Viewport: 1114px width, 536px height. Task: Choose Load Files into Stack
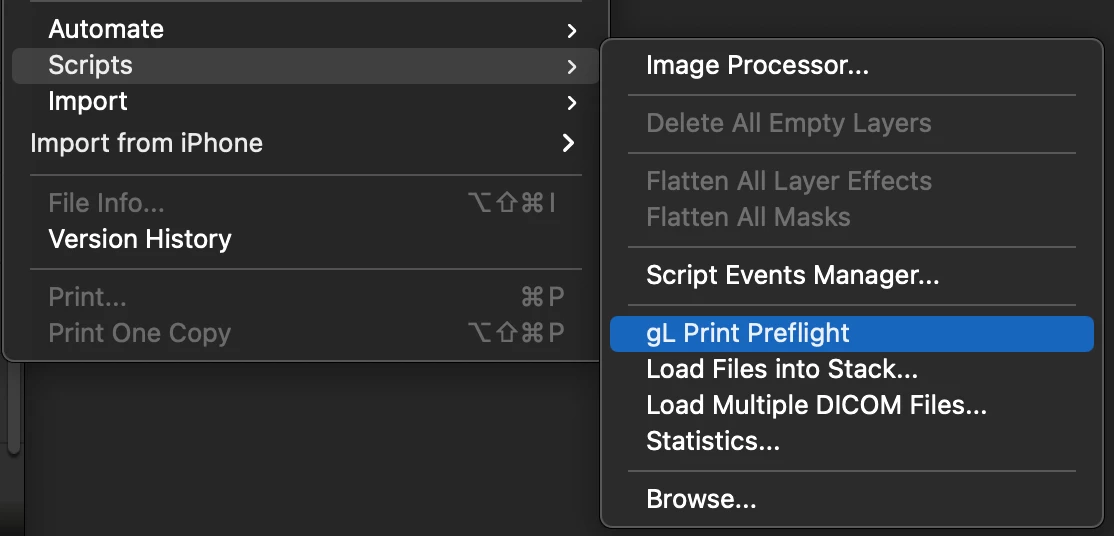tap(782, 369)
